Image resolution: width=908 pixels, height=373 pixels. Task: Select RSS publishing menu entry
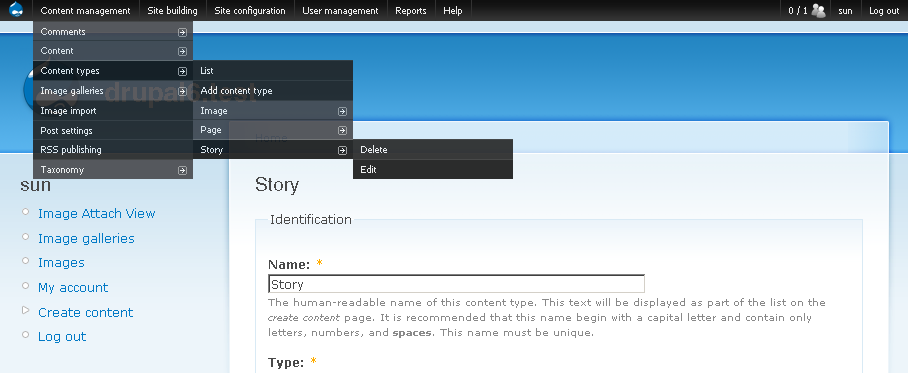[x=113, y=149]
